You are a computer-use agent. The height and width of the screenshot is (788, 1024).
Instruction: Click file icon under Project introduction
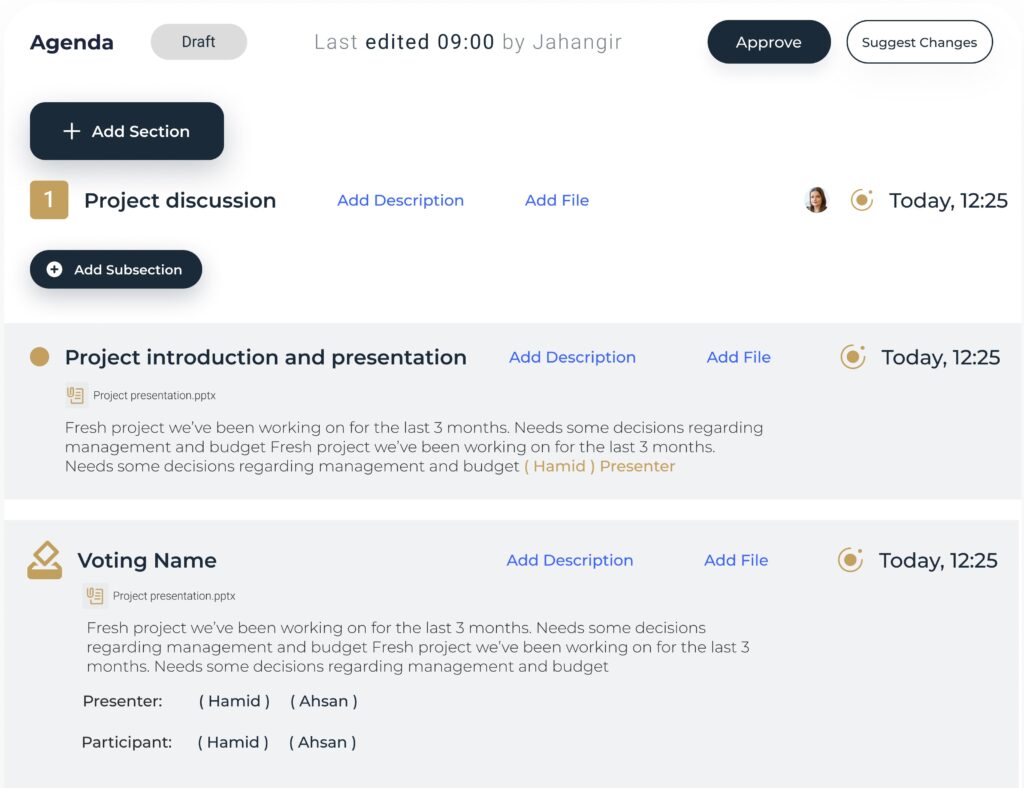[76, 395]
